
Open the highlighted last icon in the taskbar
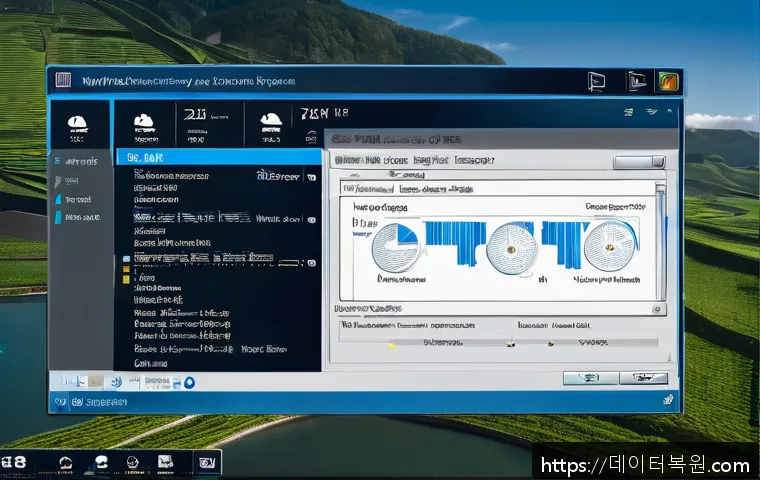(x=207, y=463)
